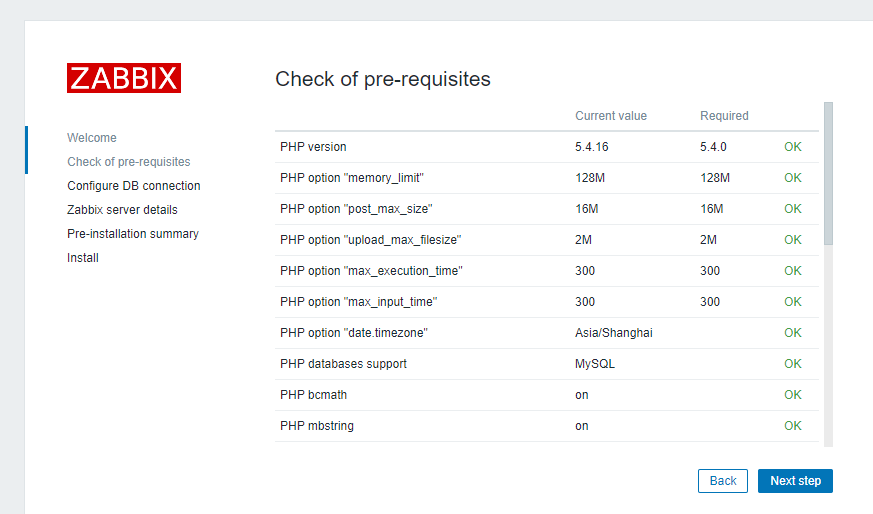Click the OK status for PHP bcmath

click(793, 395)
